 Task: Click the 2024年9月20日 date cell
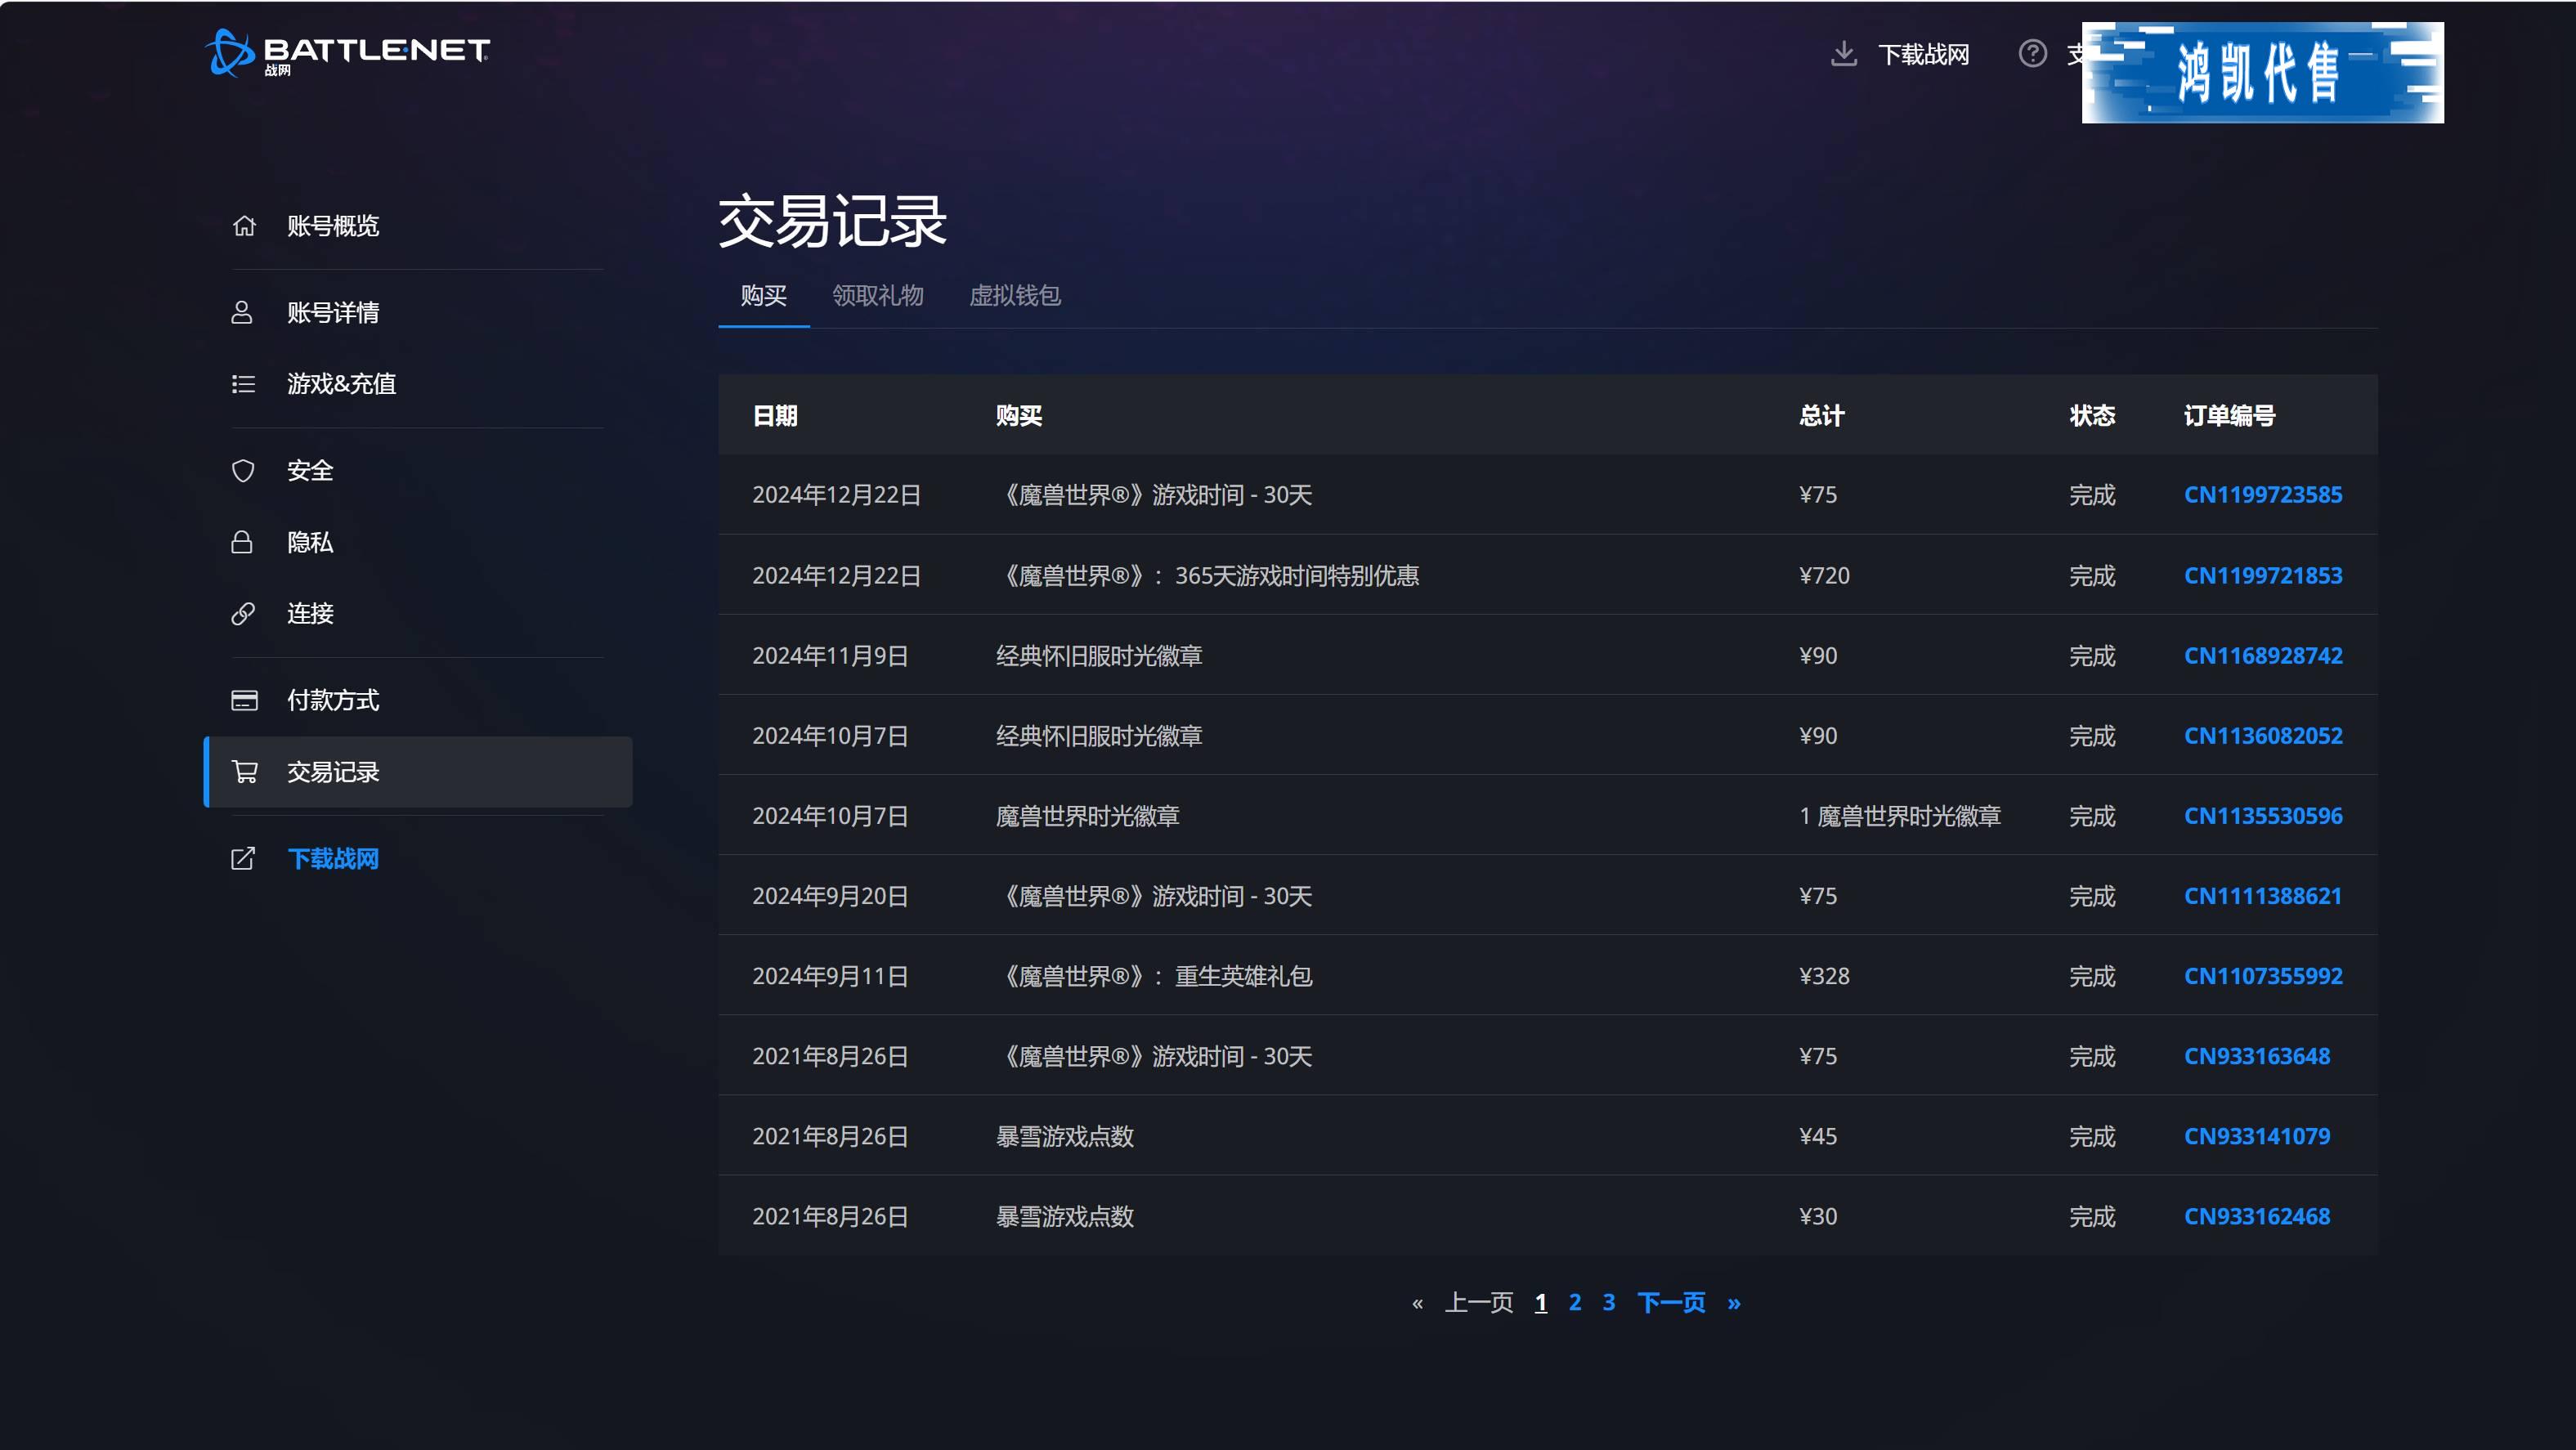[830, 895]
